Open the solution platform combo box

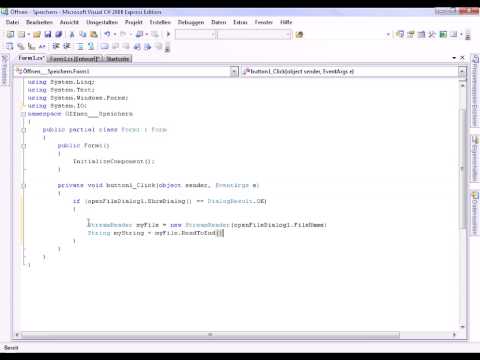click(x=254, y=34)
